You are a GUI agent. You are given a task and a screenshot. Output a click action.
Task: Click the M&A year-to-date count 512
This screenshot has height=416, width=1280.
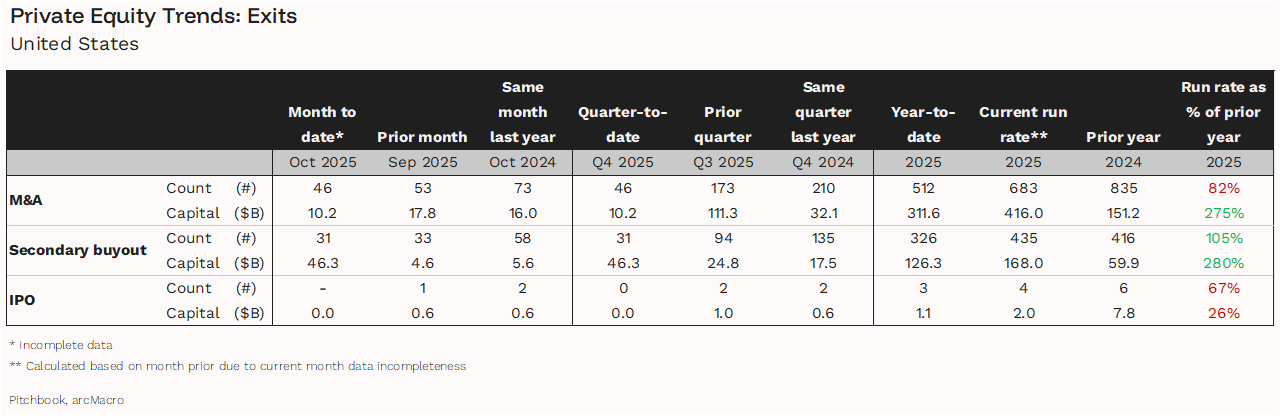click(x=922, y=188)
